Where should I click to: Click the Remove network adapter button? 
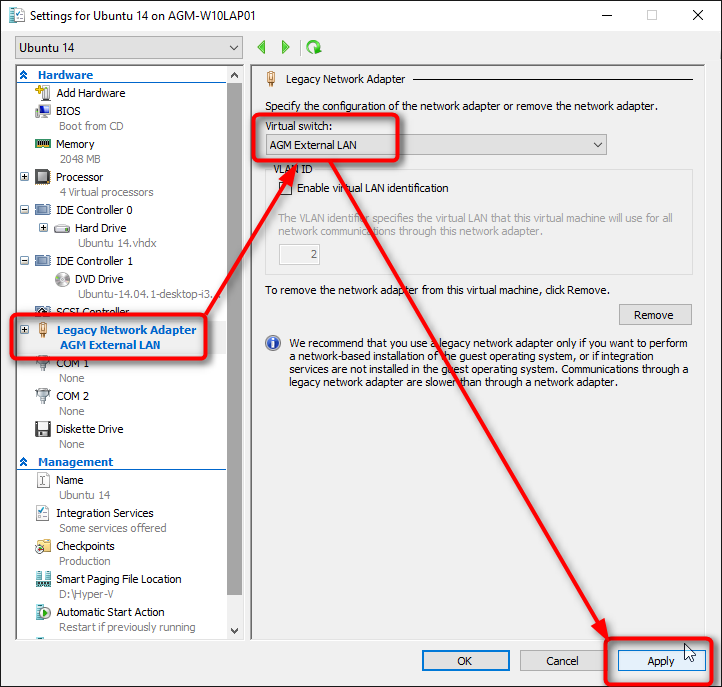[x=655, y=315]
